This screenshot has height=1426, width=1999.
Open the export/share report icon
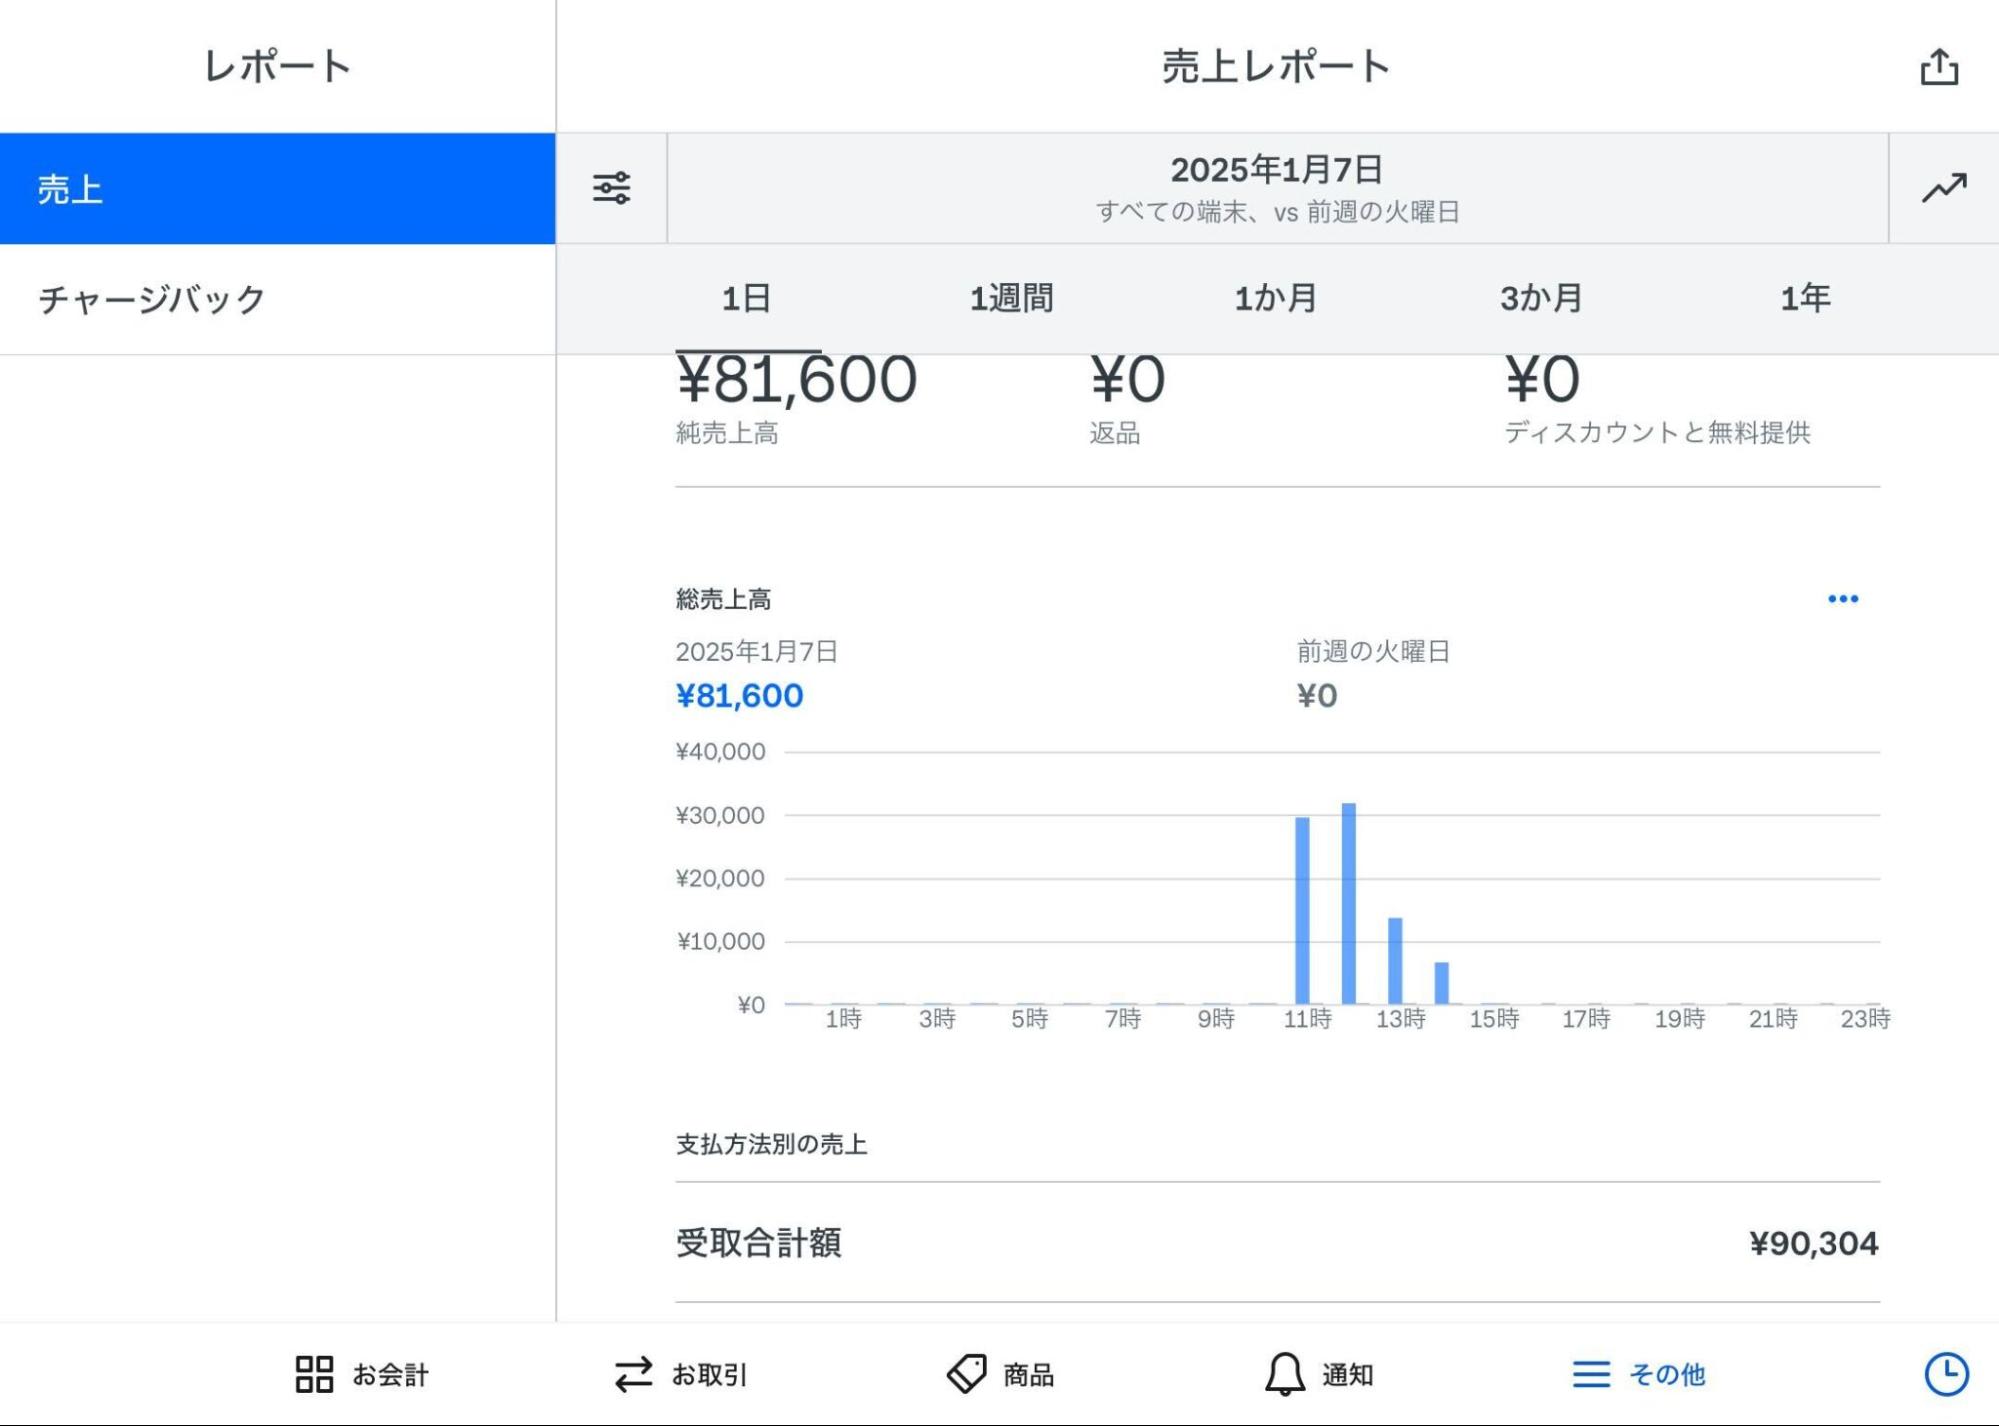coord(1941,66)
